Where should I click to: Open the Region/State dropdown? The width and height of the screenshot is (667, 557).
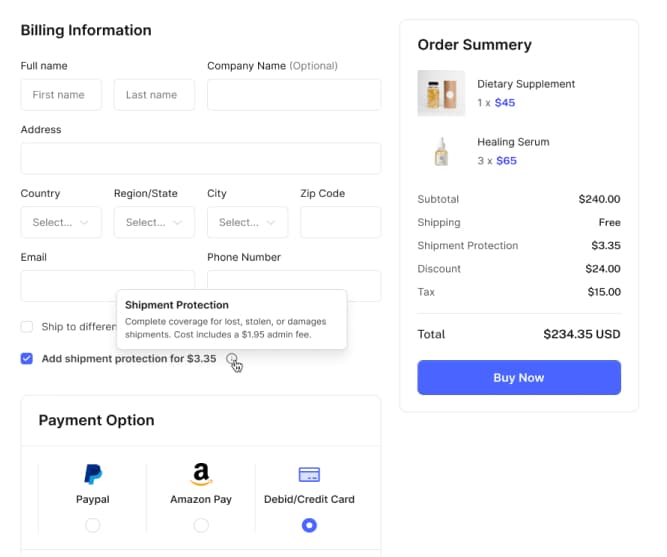[x=154, y=222]
